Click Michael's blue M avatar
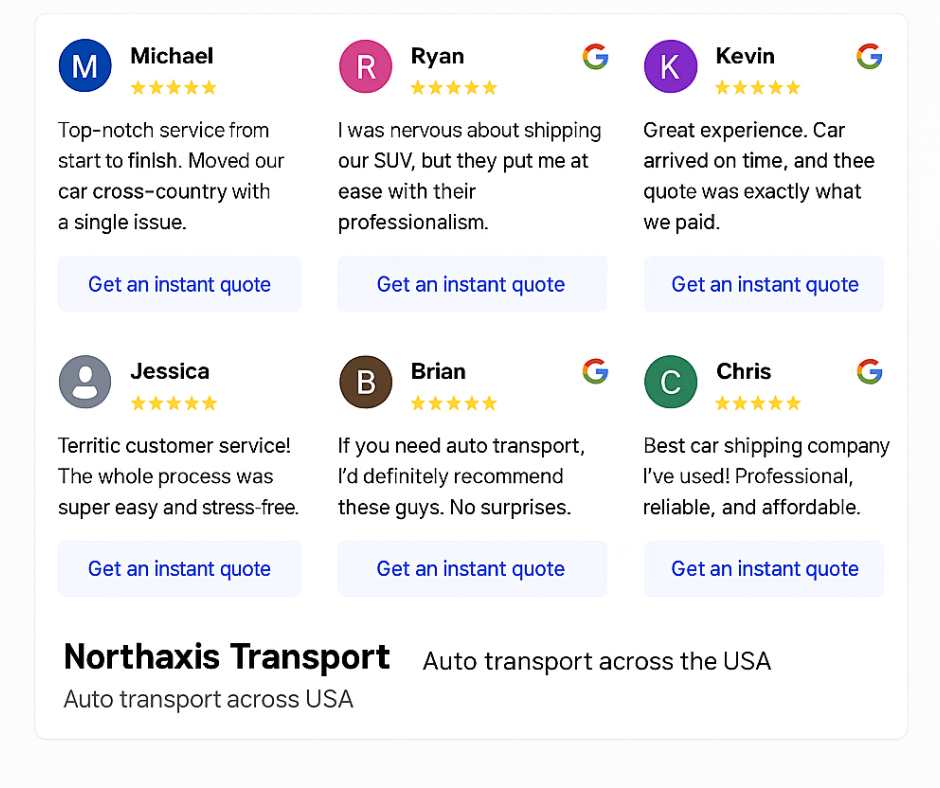 [x=85, y=65]
